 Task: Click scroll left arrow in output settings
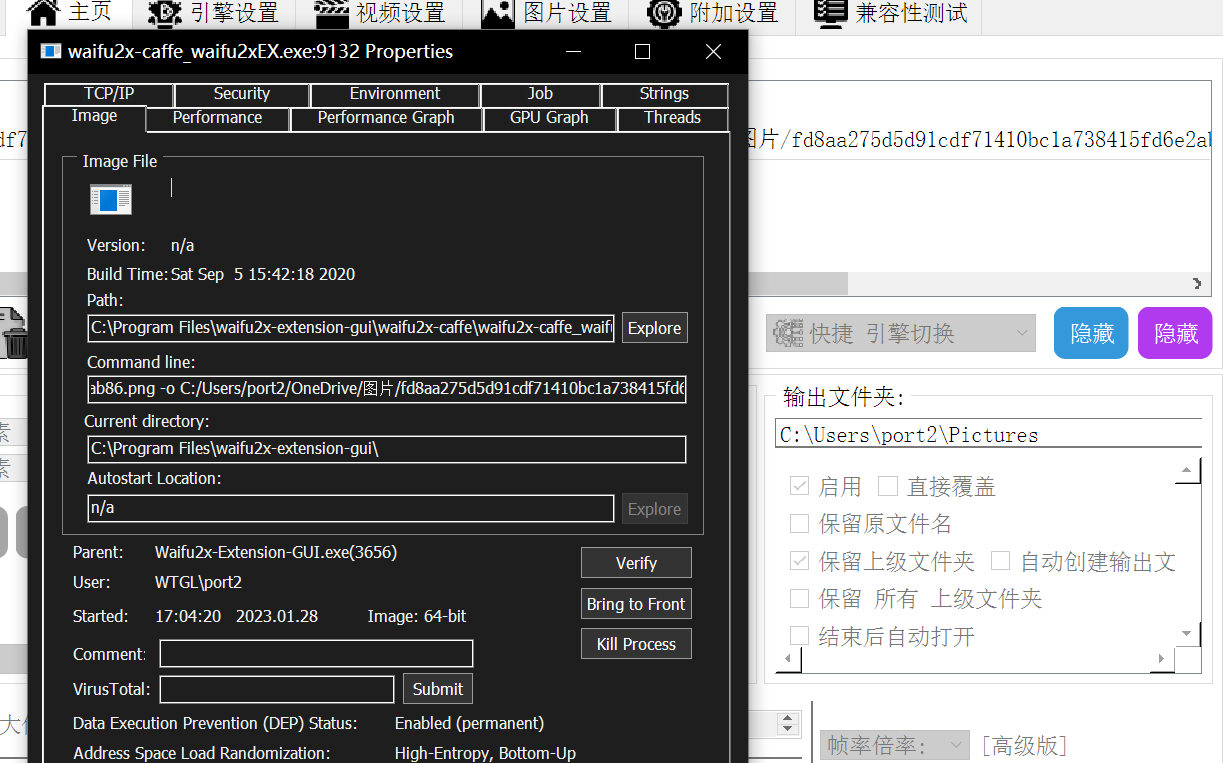(x=788, y=659)
